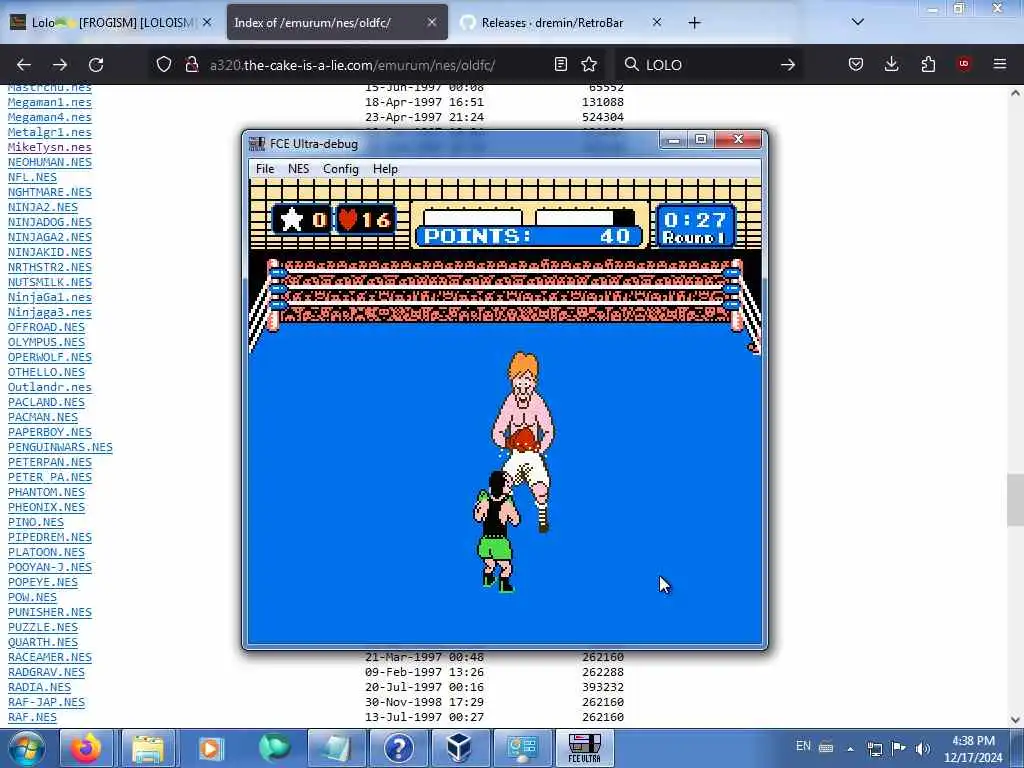Click the page scrollbar thumb
Screen dimensions: 1024x768
[1015, 500]
